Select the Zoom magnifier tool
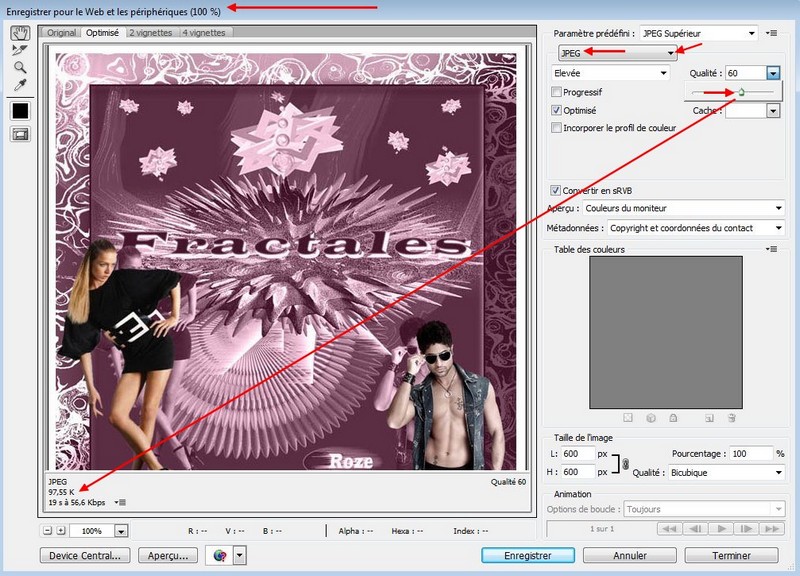 (x=20, y=67)
